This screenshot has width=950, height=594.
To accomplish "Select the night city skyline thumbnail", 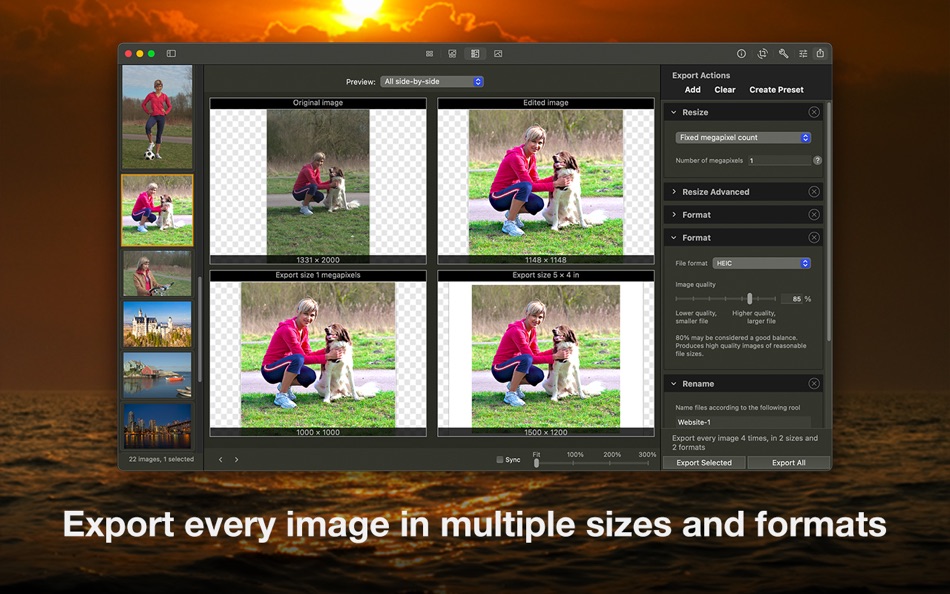I will (x=157, y=426).
